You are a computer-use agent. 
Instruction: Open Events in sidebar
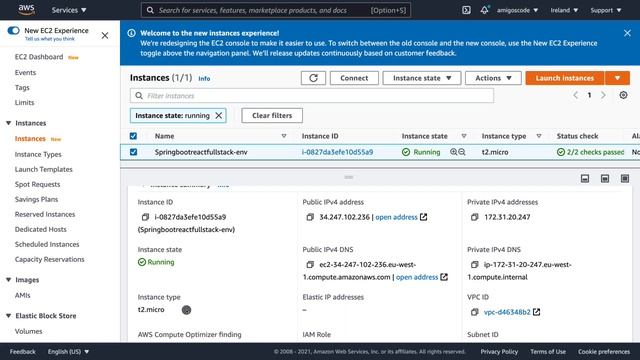click(25, 72)
